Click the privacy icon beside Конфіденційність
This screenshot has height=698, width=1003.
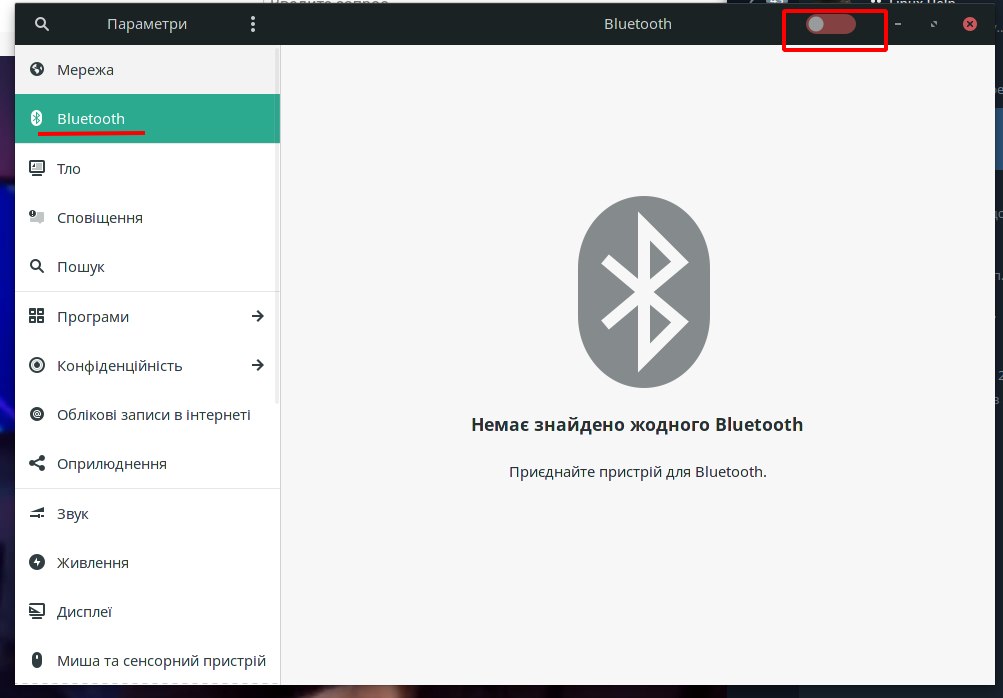point(37,365)
